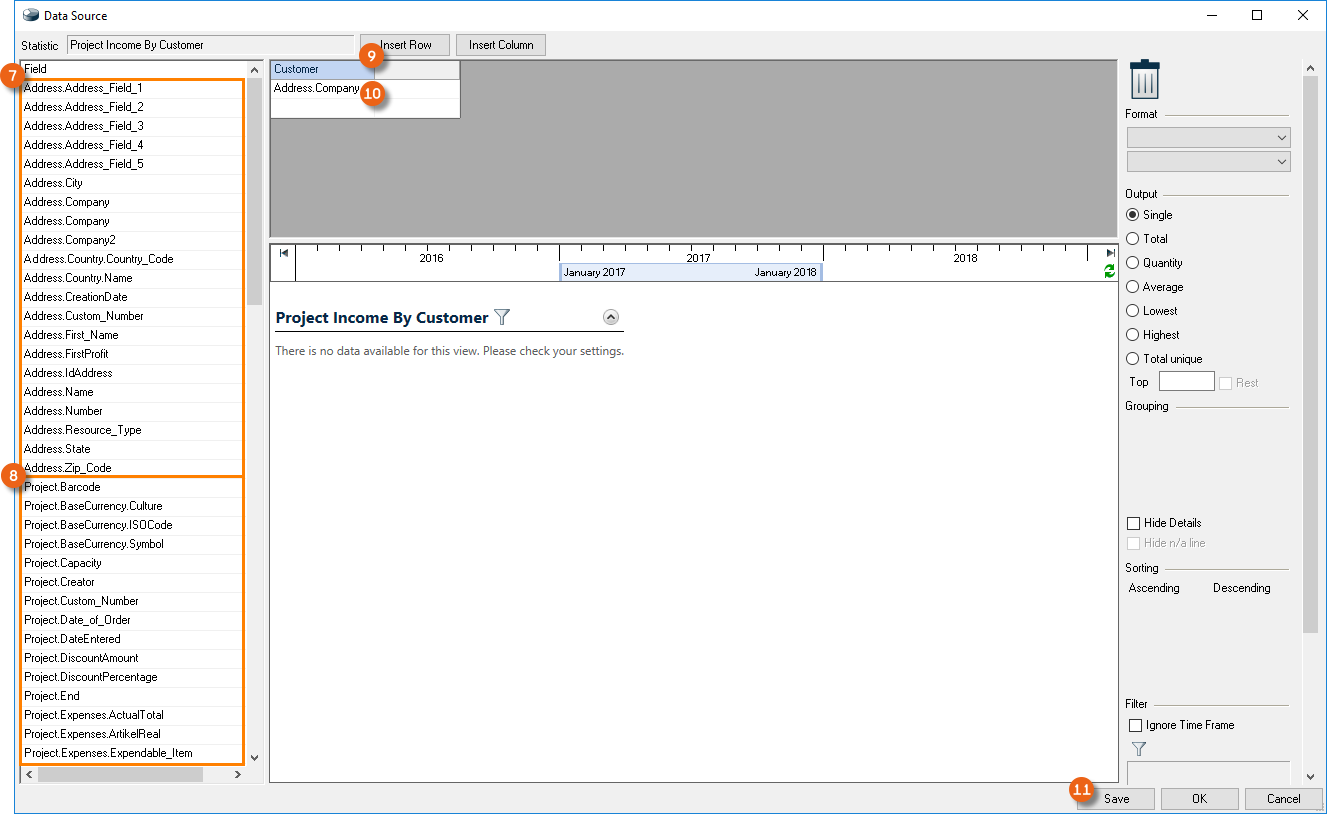
Task: Enable the Hide Details checkbox
Action: 1134,523
